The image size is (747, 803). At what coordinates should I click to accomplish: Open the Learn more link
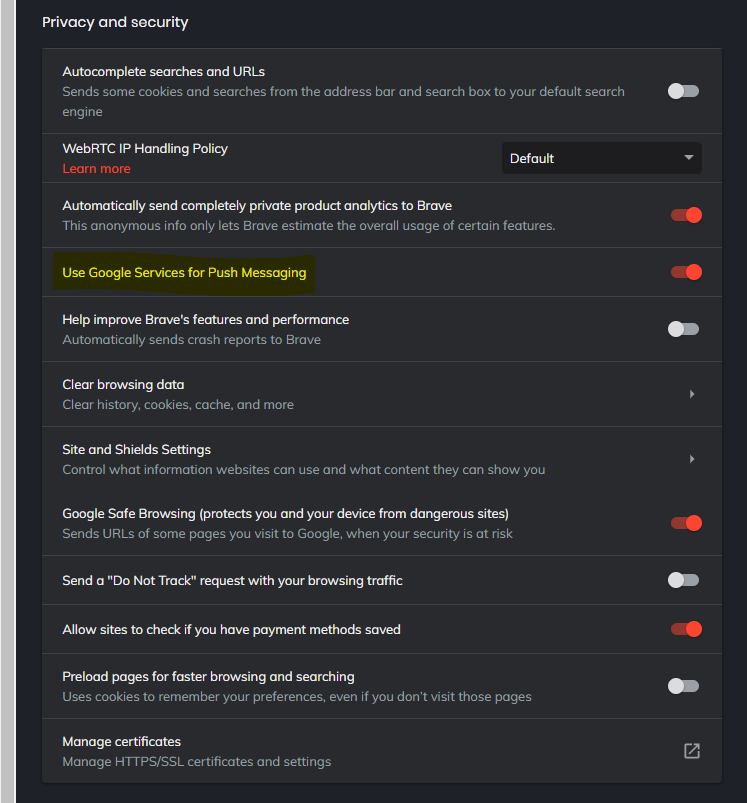point(96,169)
